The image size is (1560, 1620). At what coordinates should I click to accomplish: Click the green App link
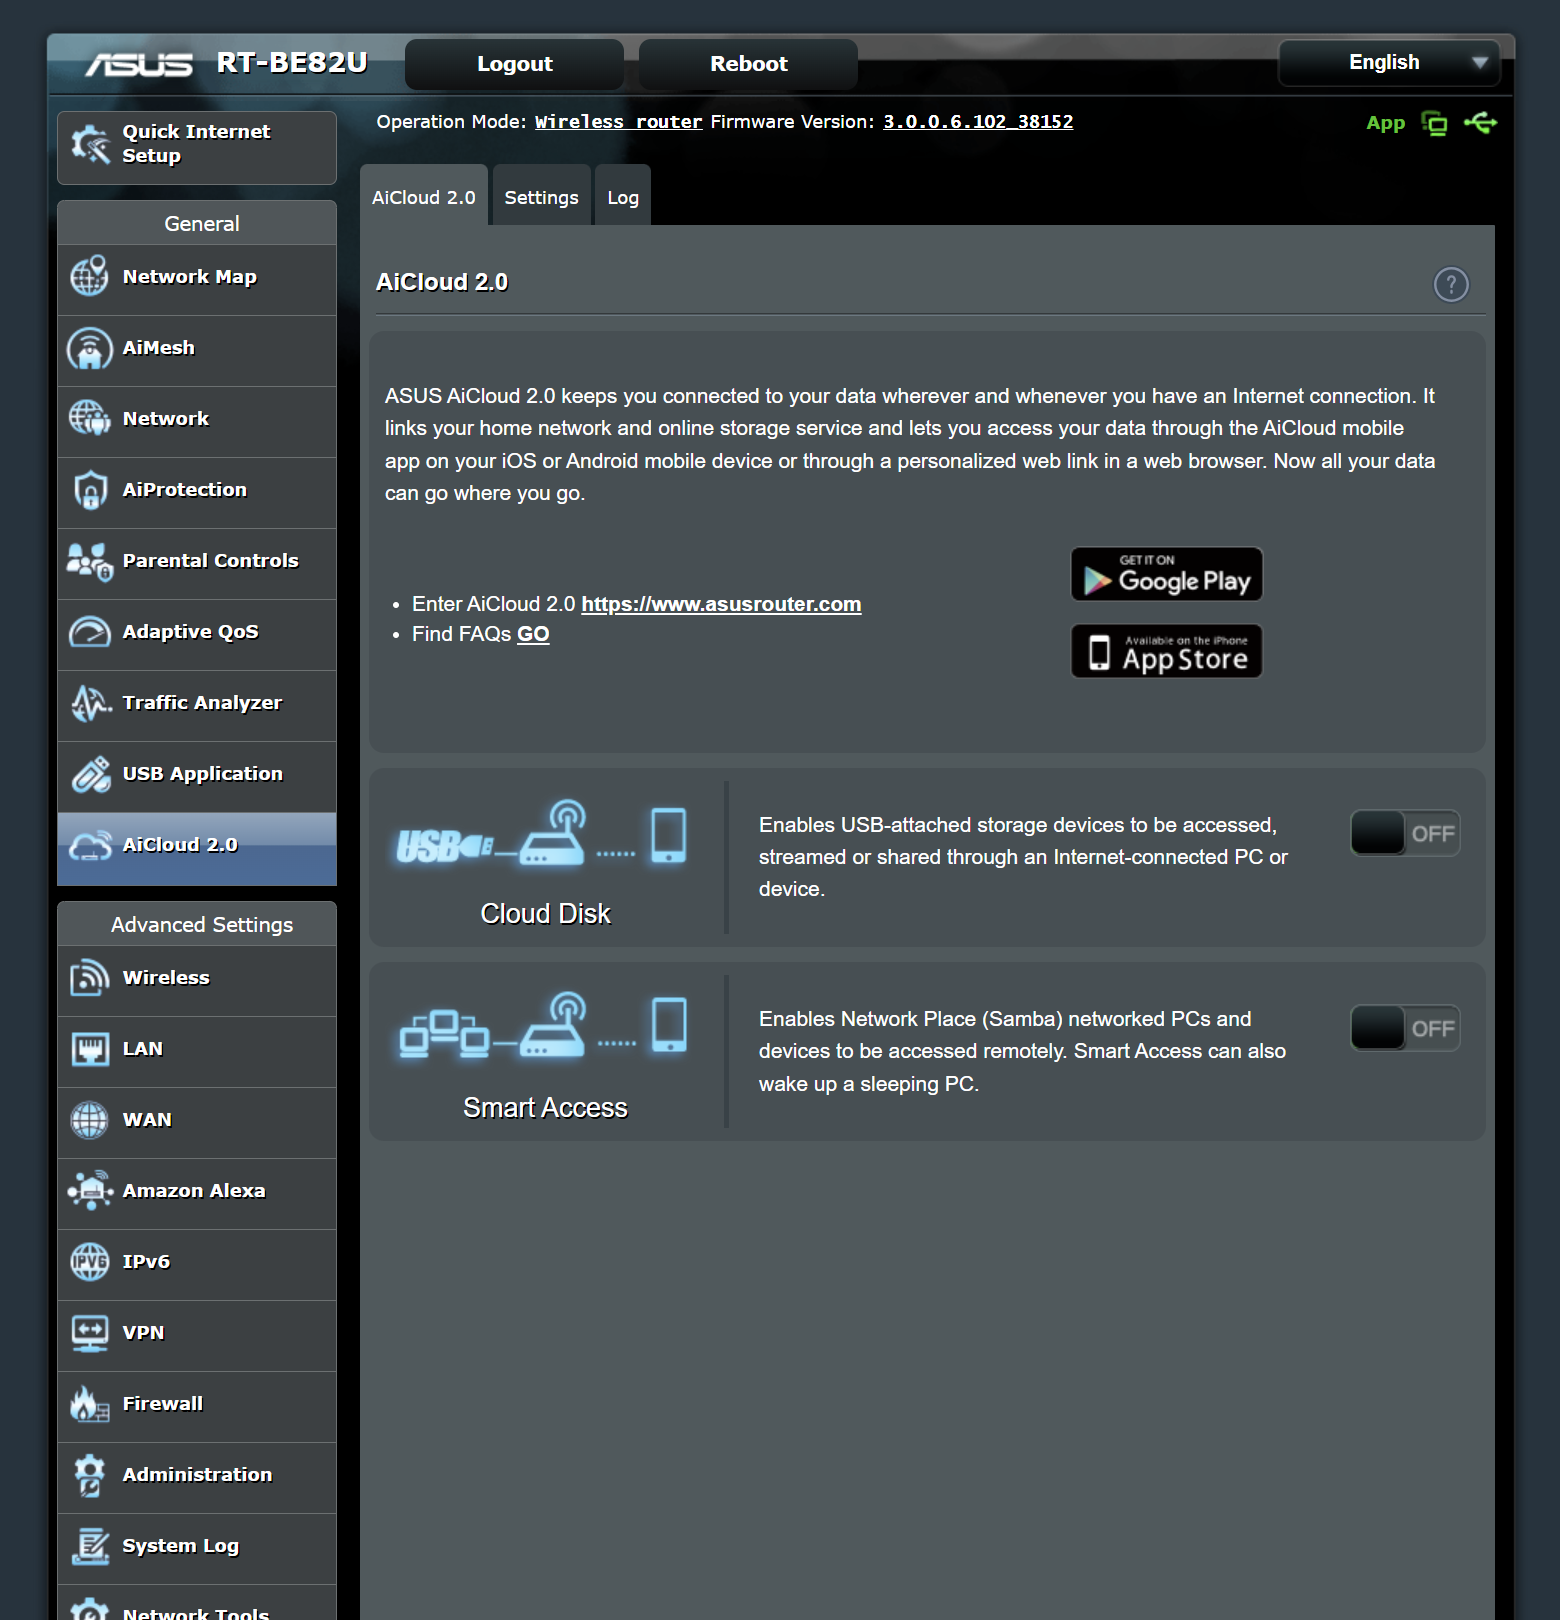[x=1386, y=123]
